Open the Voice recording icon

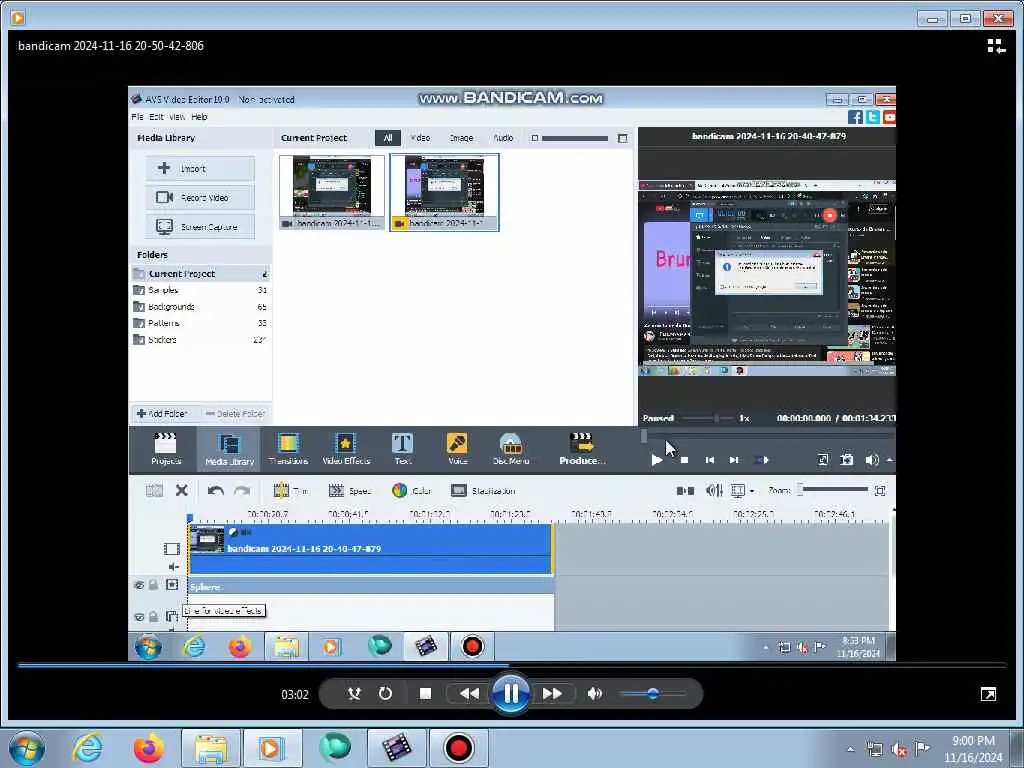tap(457, 449)
